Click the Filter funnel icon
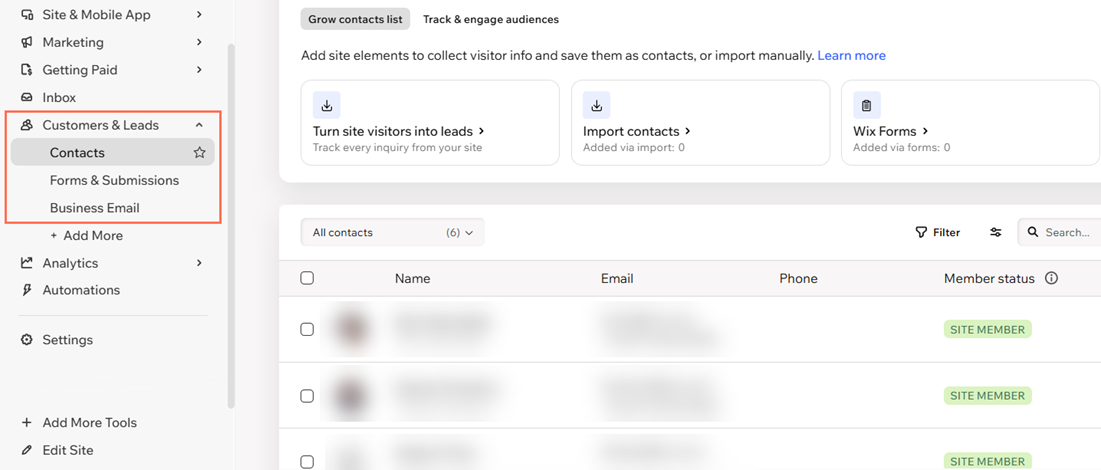This screenshot has height=470, width=1101. click(921, 233)
